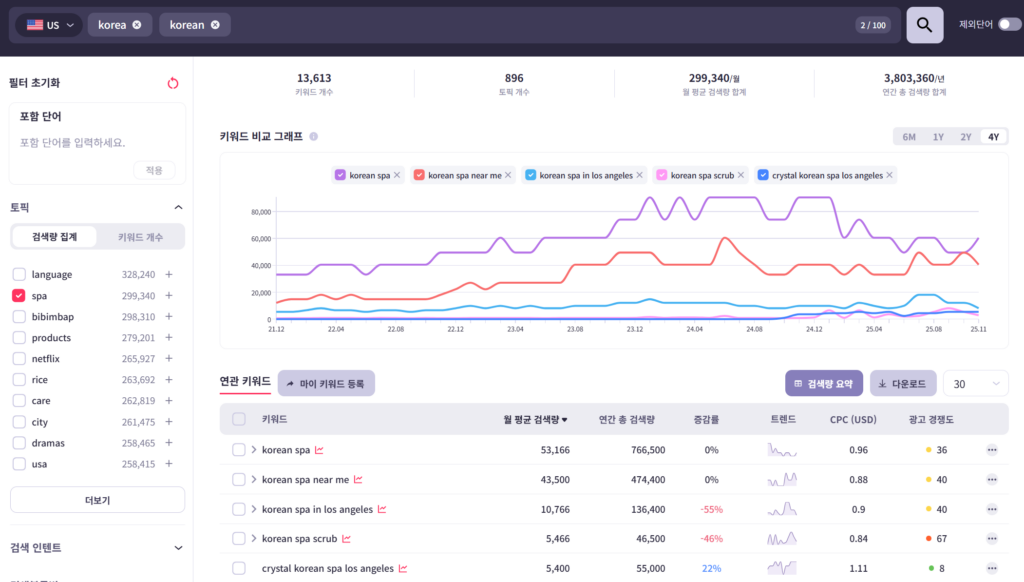The image size is (1024, 582).
Task: Click trend sparkline for 'korean spa near me'
Action: pyautogui.click(x=782, y=480)
